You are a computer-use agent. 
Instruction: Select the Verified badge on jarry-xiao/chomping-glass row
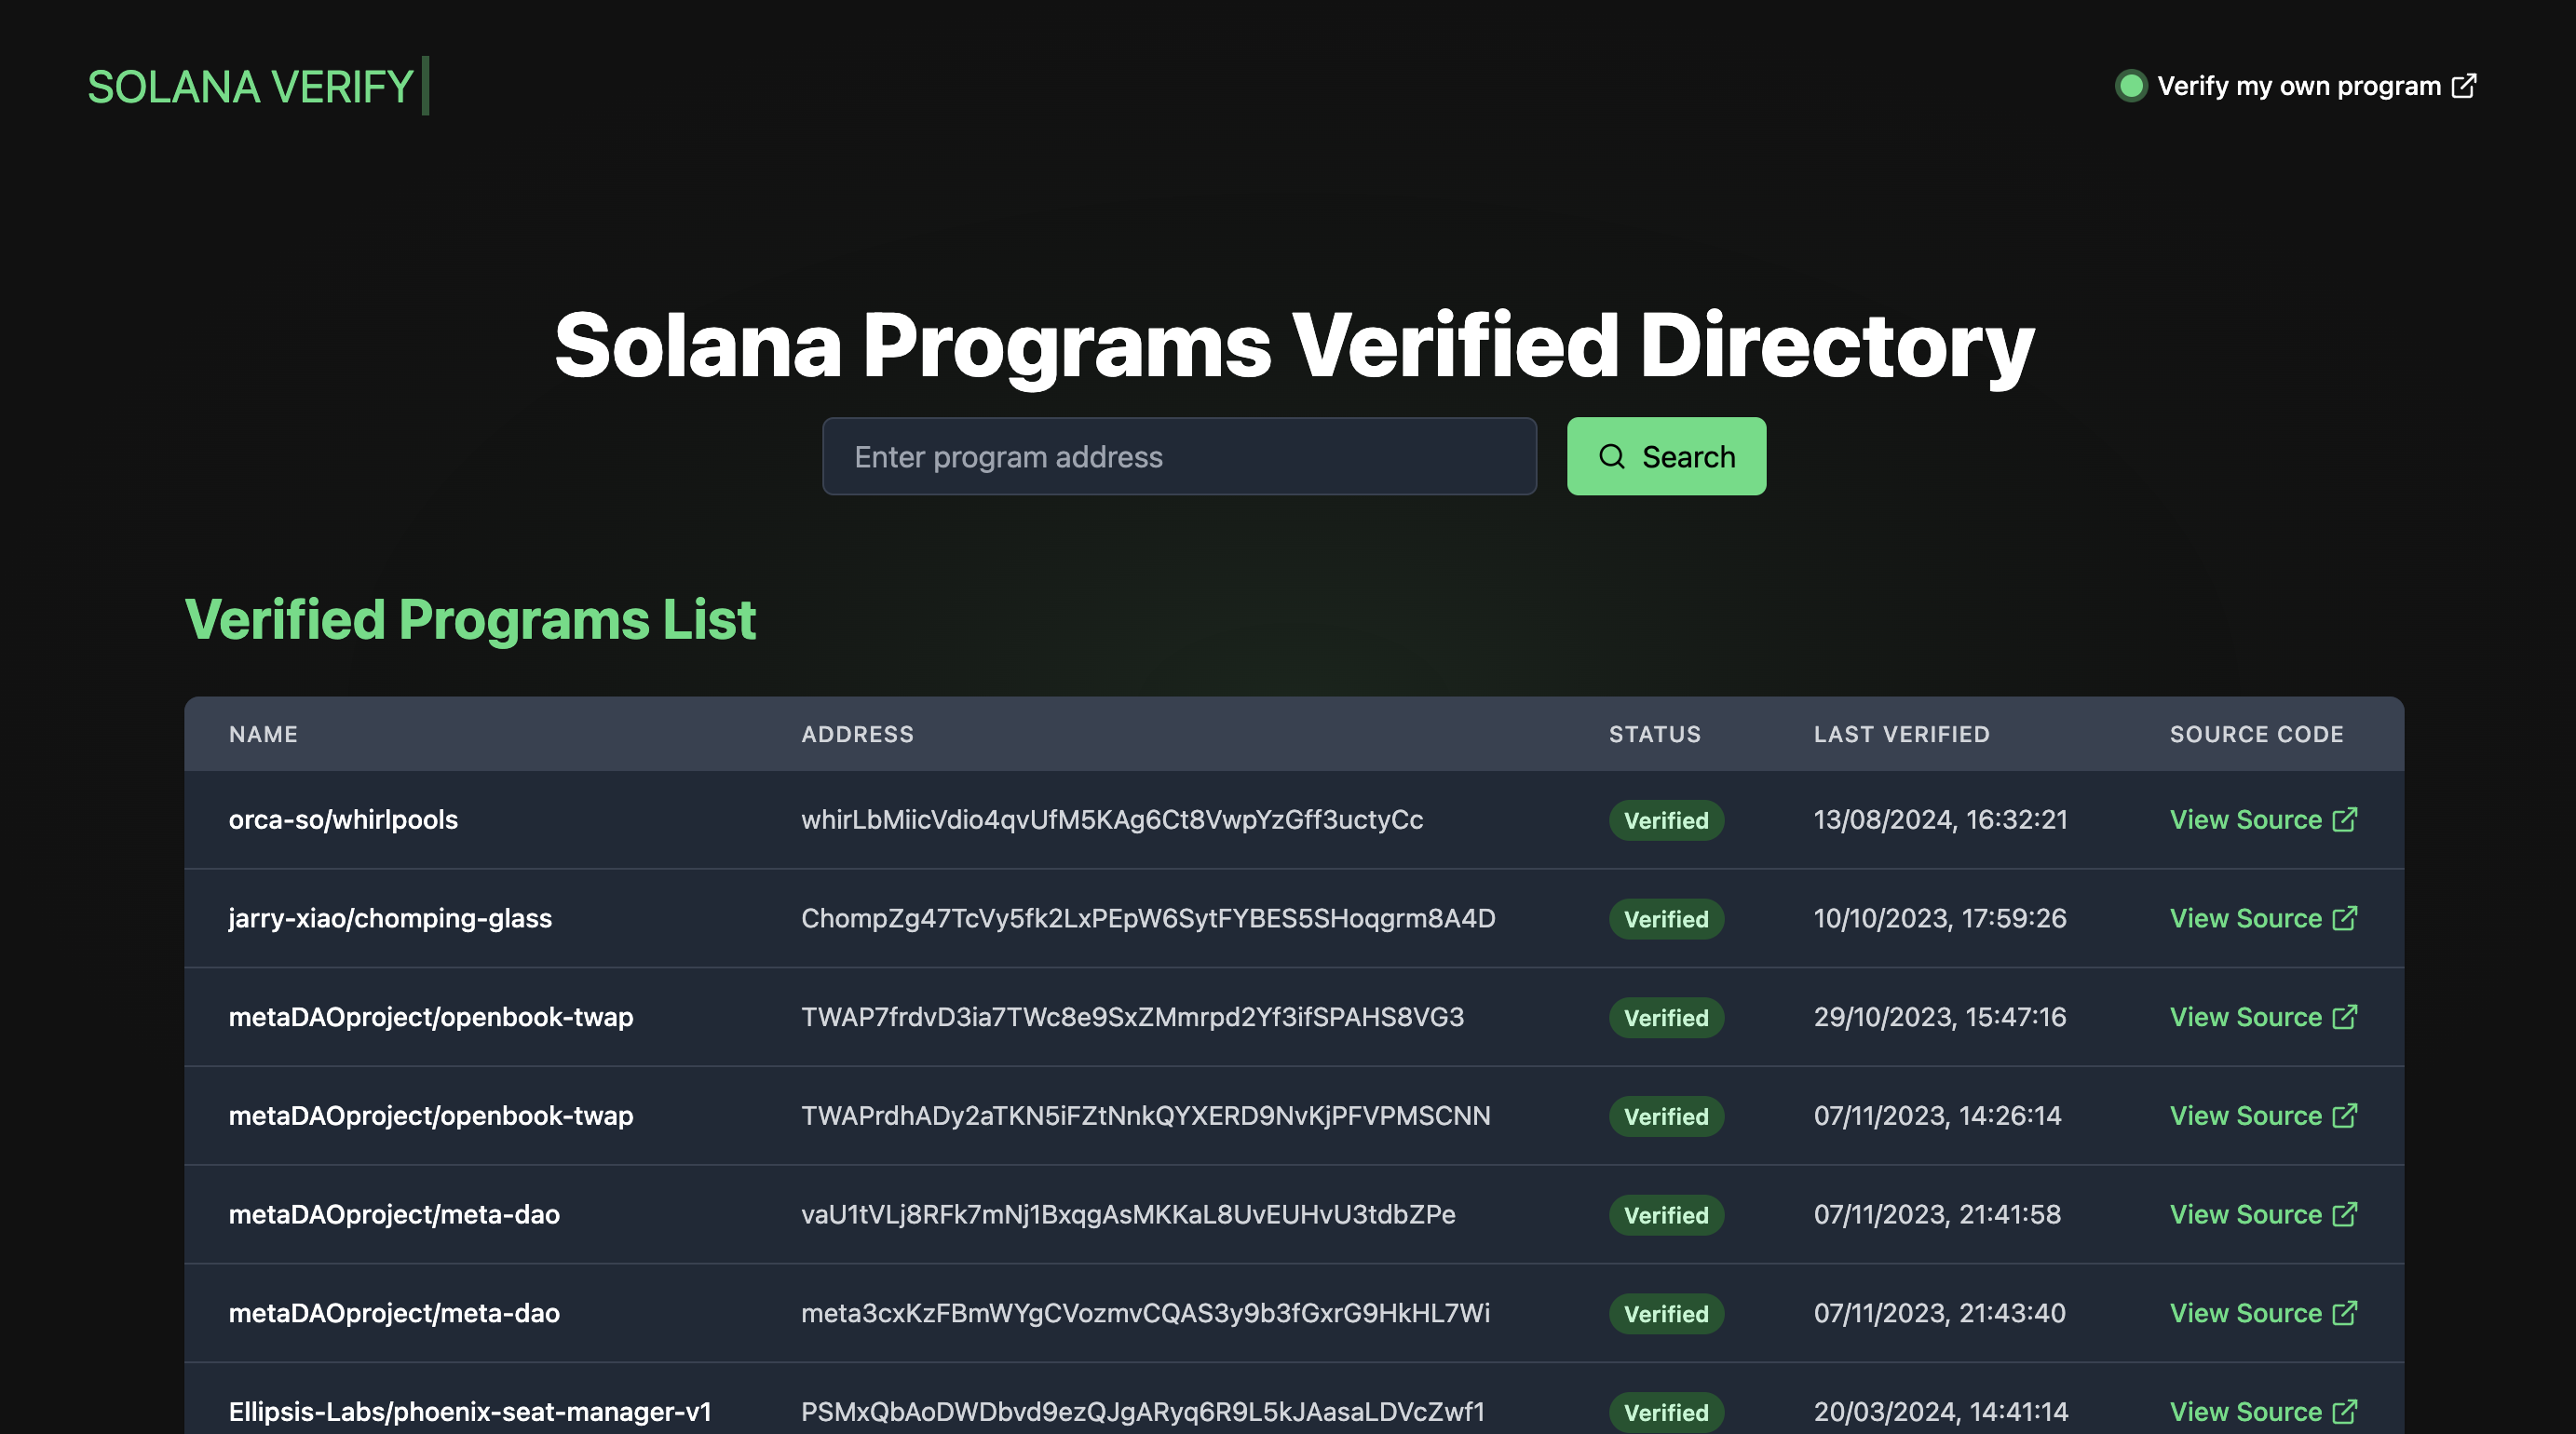pos(1666,918)
